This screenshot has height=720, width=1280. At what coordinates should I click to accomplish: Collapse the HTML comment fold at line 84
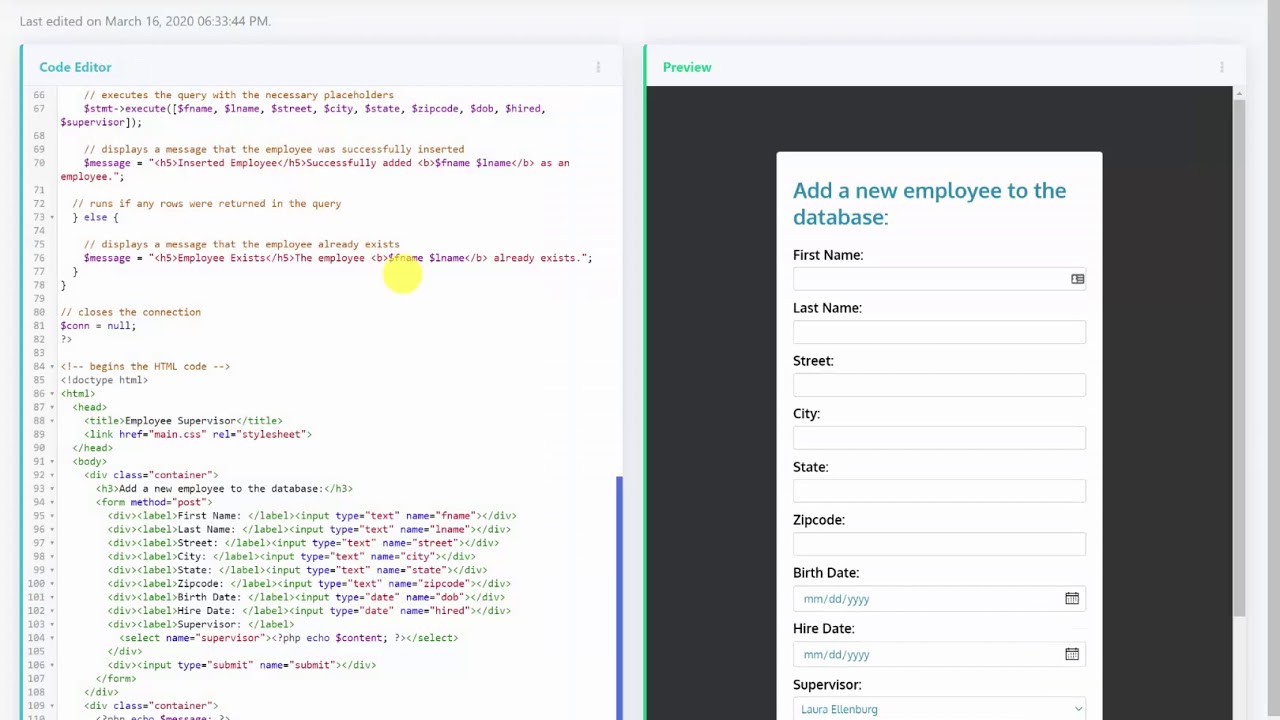click(52, 366)
